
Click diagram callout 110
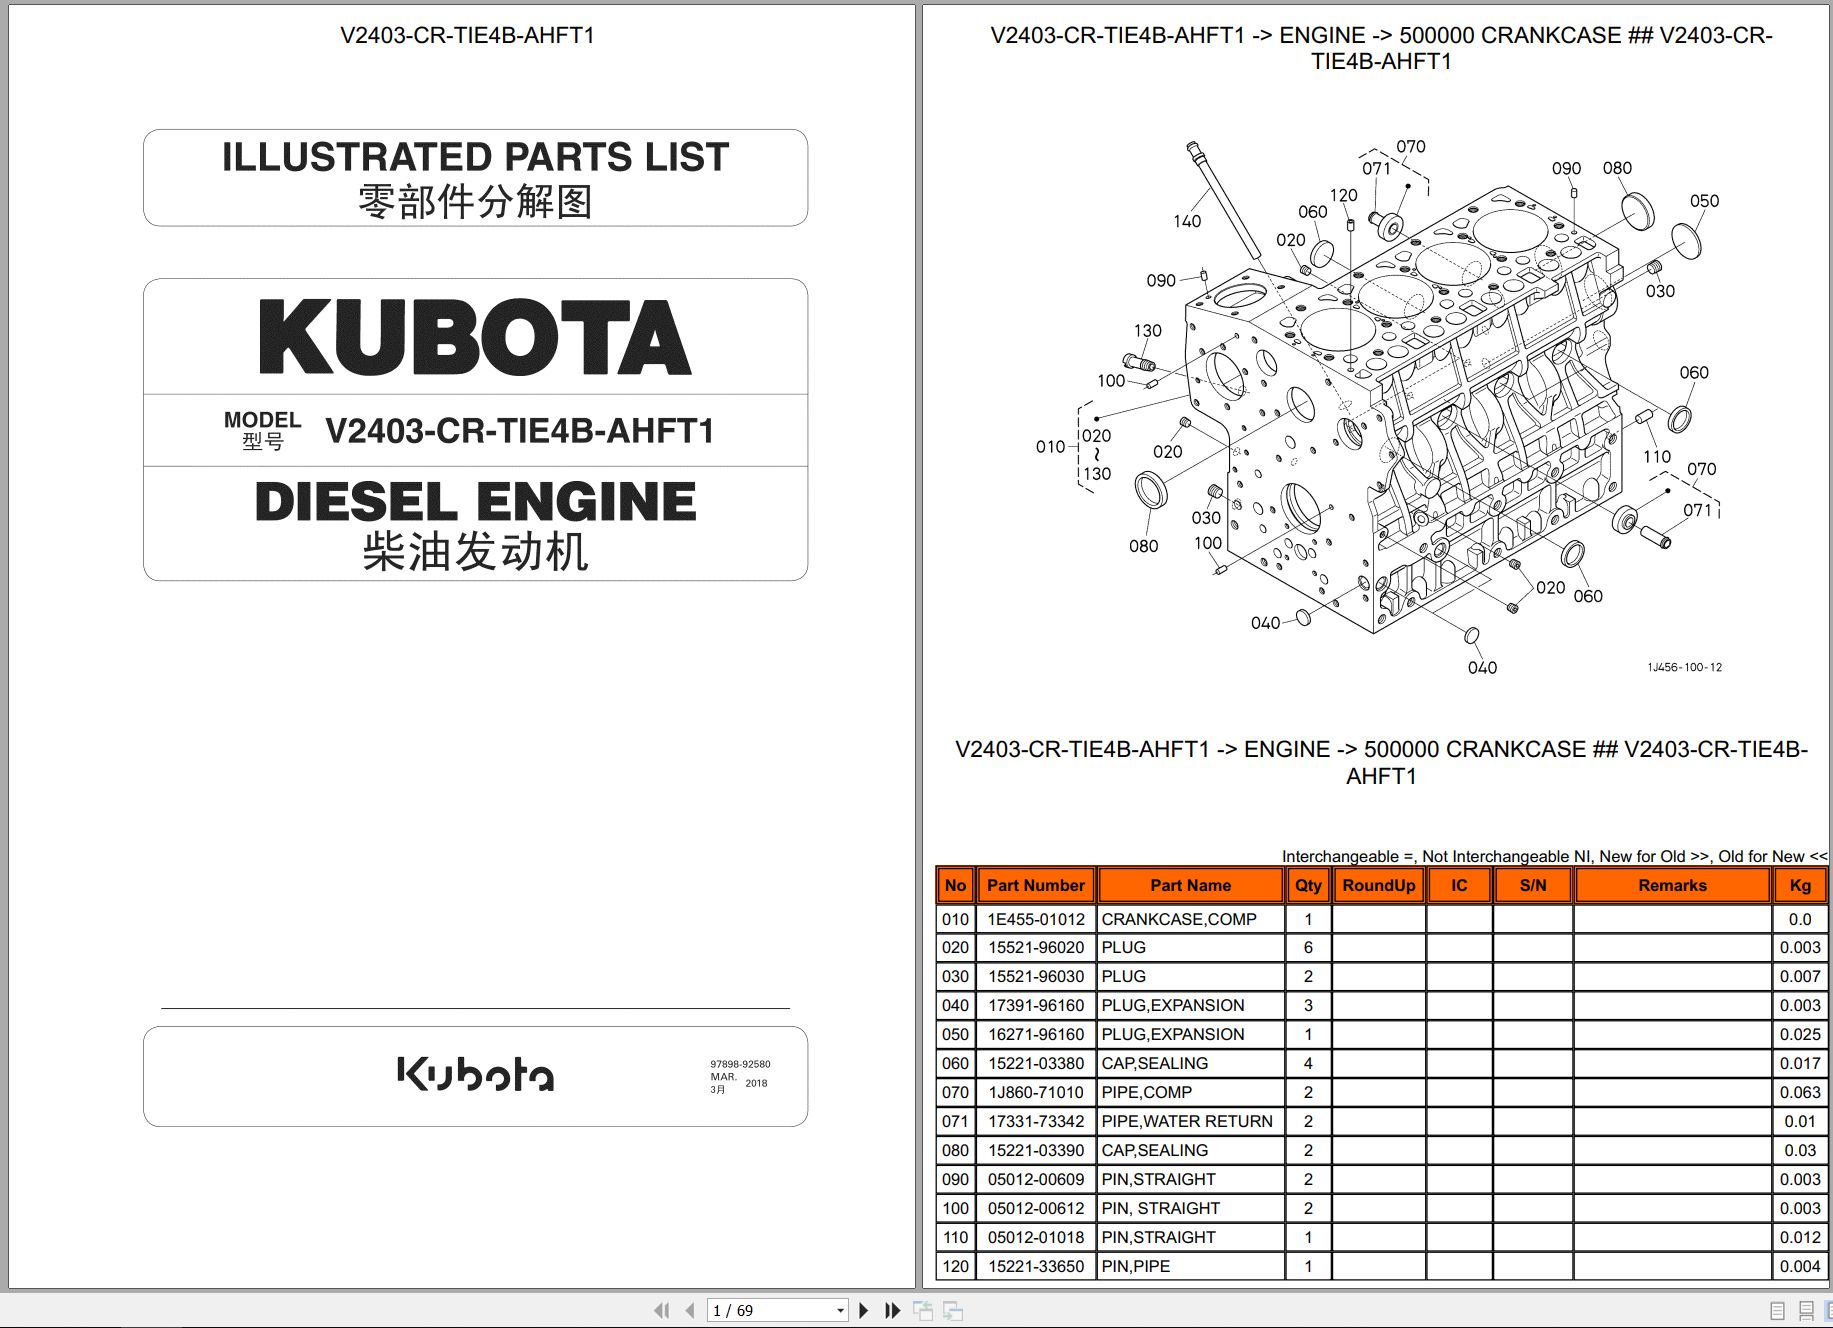[x=1657, y=456]
